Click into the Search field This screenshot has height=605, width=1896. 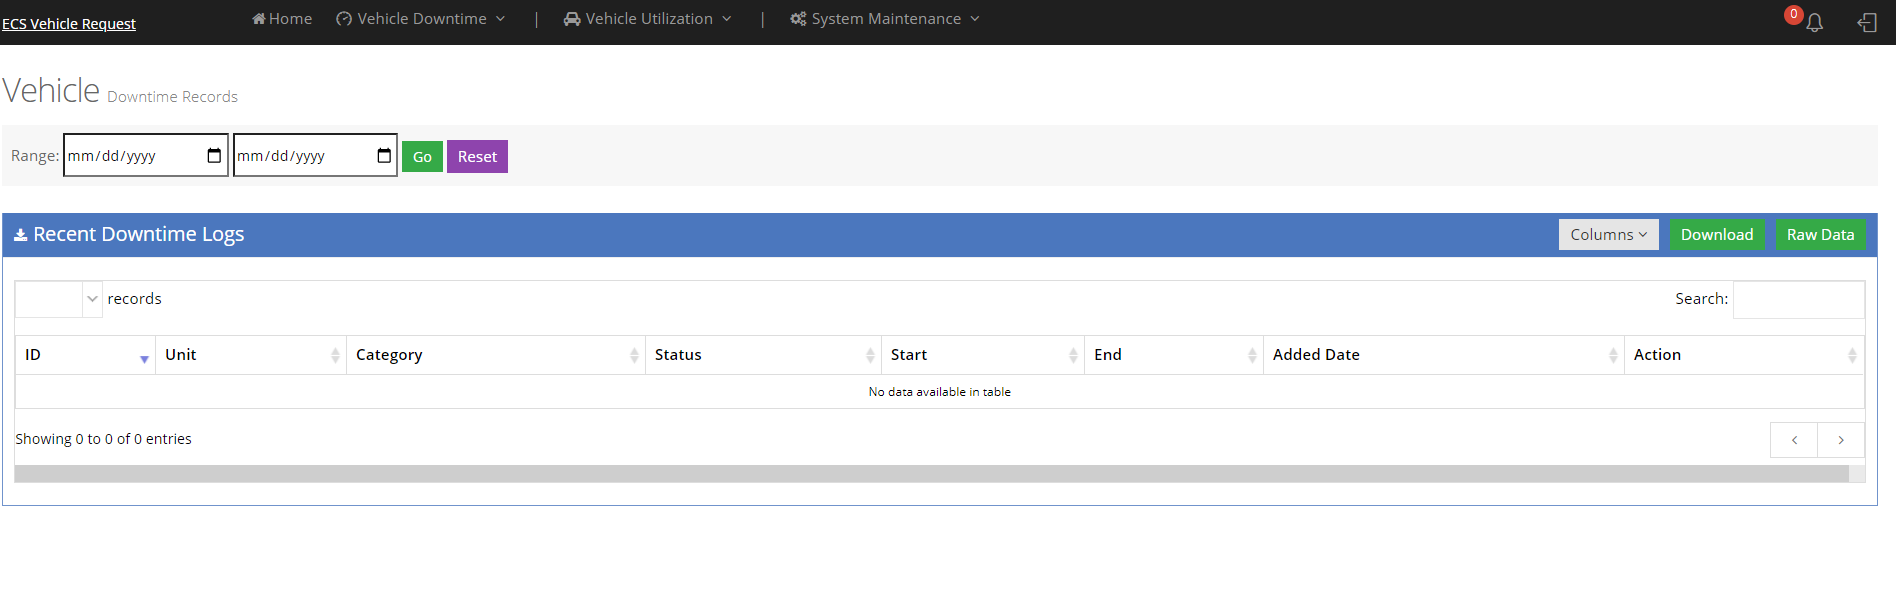point(1798,299)
